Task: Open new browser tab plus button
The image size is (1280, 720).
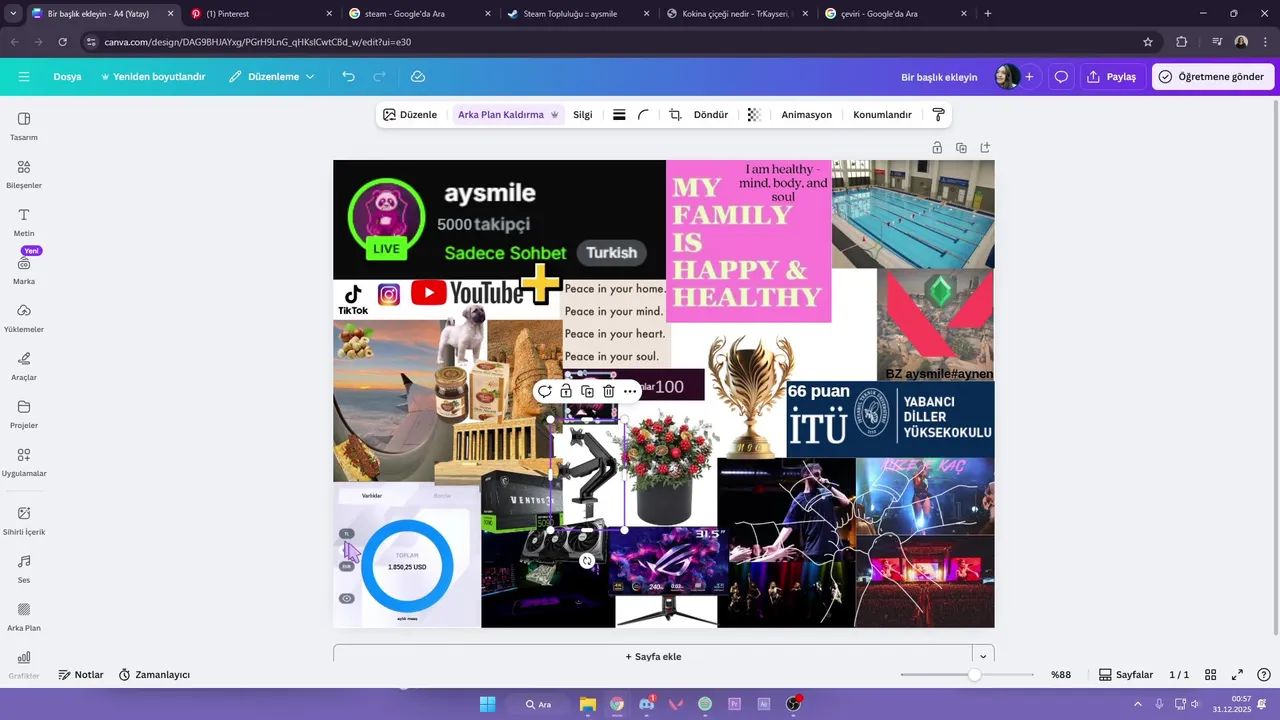Action: pos(988,14)
